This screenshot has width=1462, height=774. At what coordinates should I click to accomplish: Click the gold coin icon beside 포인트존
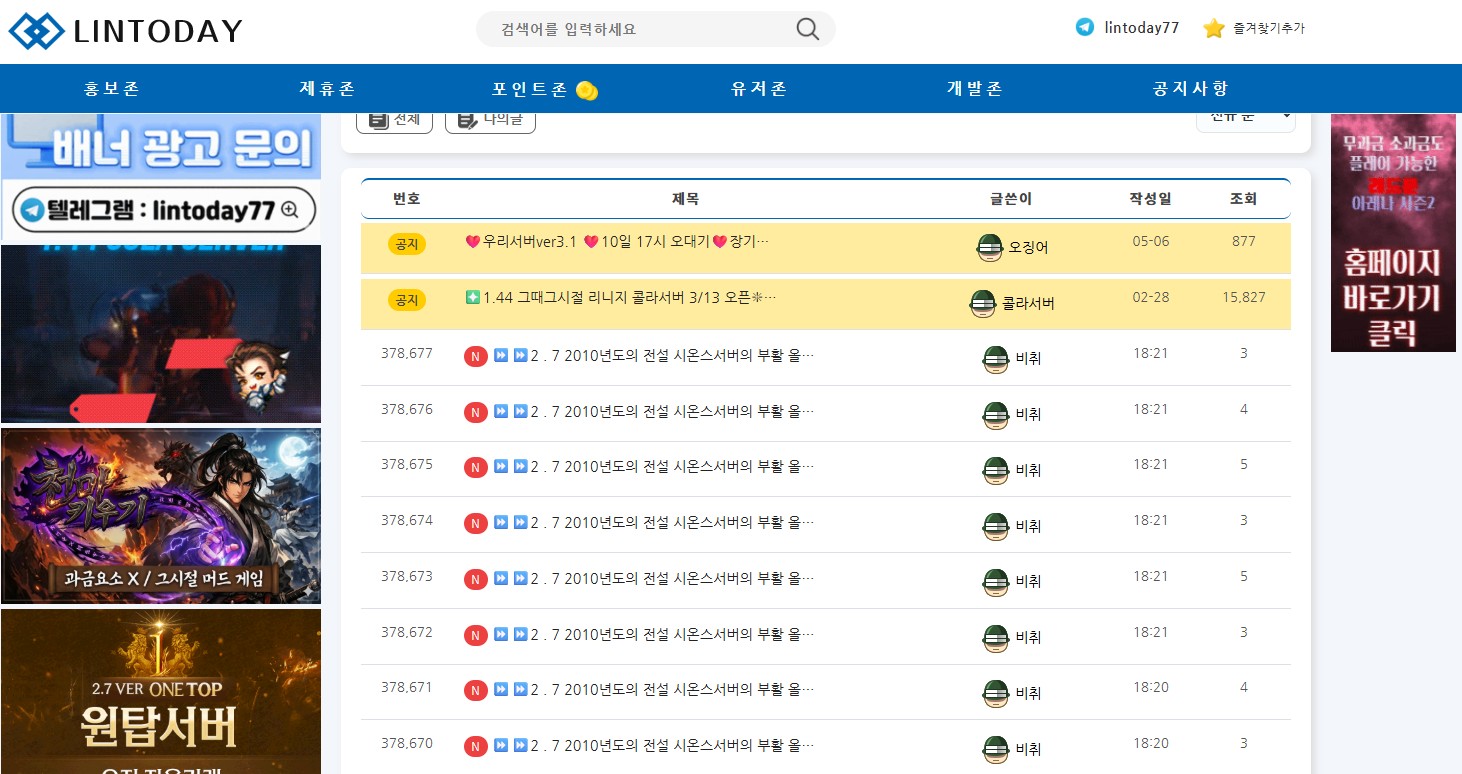point(587,91)
